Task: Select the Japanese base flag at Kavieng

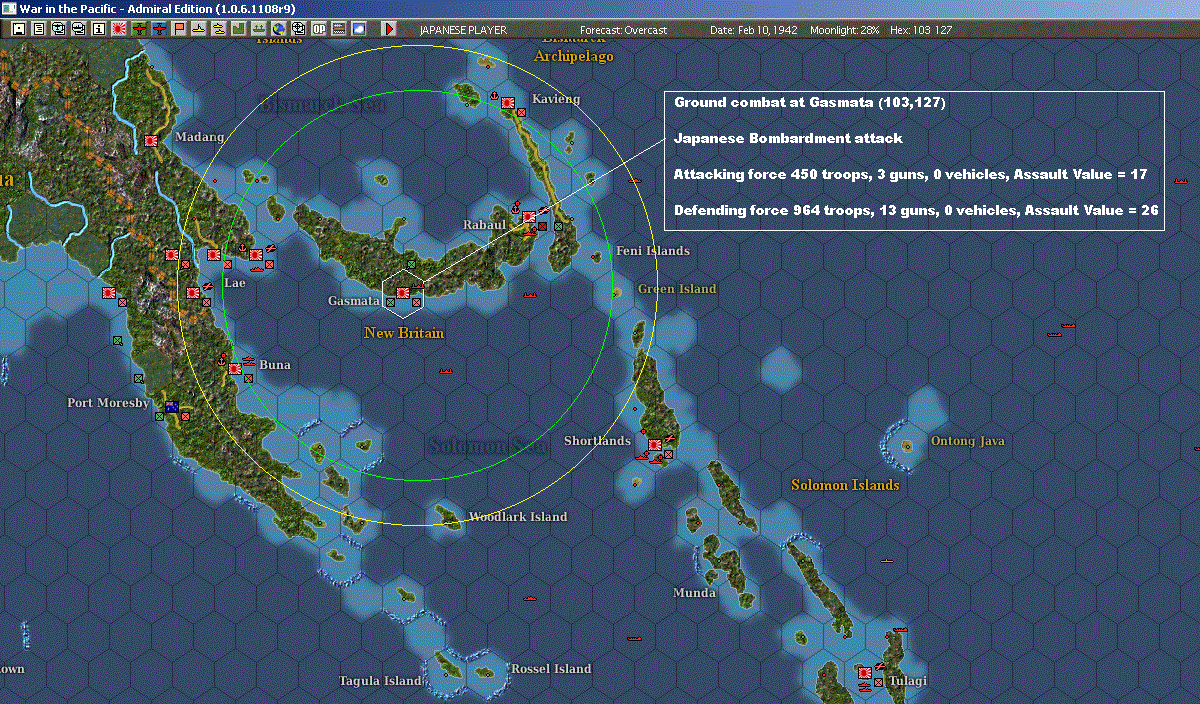Action: point(508,103)
